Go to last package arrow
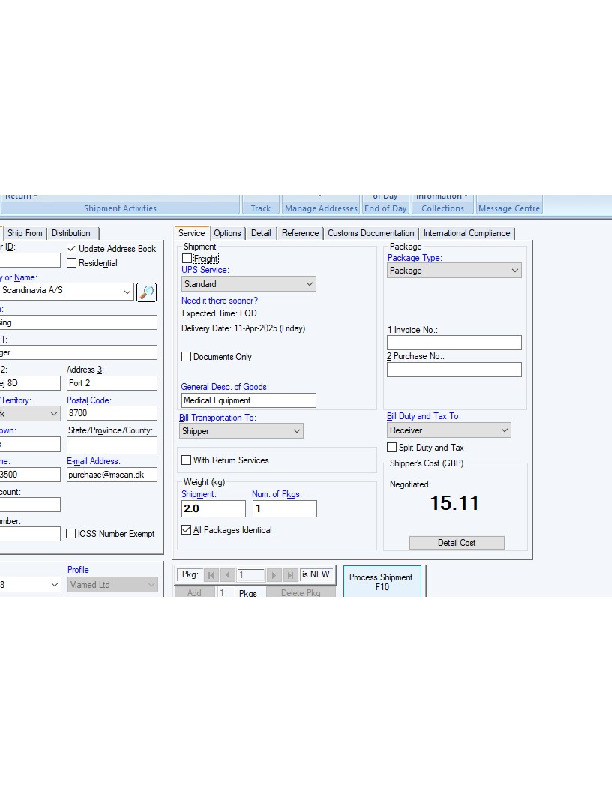The image size is (612, 792). pos(289,575)
